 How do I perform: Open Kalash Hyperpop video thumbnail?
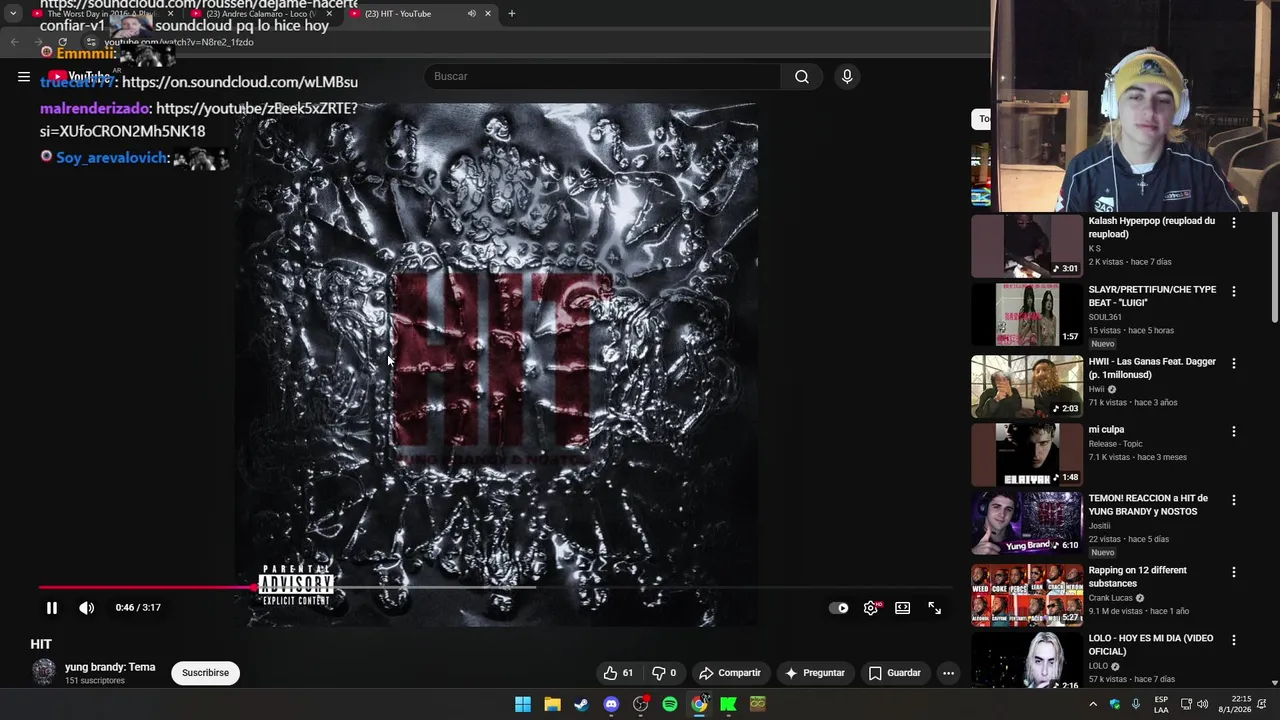tap(1027, 246)
